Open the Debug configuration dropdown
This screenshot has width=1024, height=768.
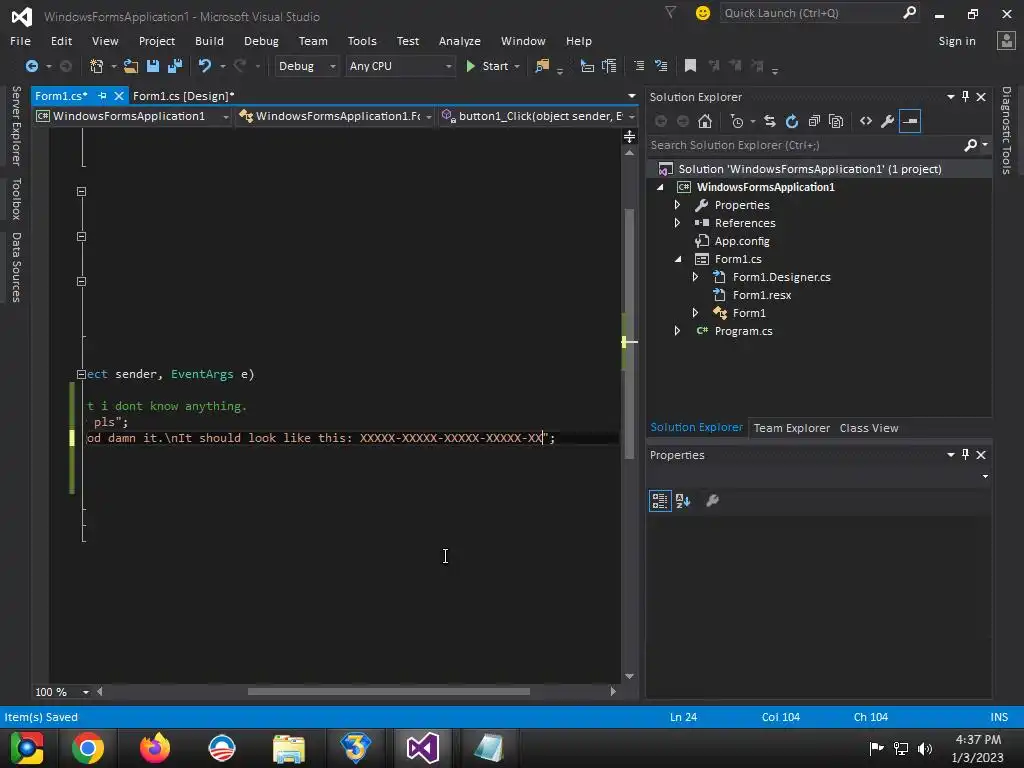coord(306,66)
